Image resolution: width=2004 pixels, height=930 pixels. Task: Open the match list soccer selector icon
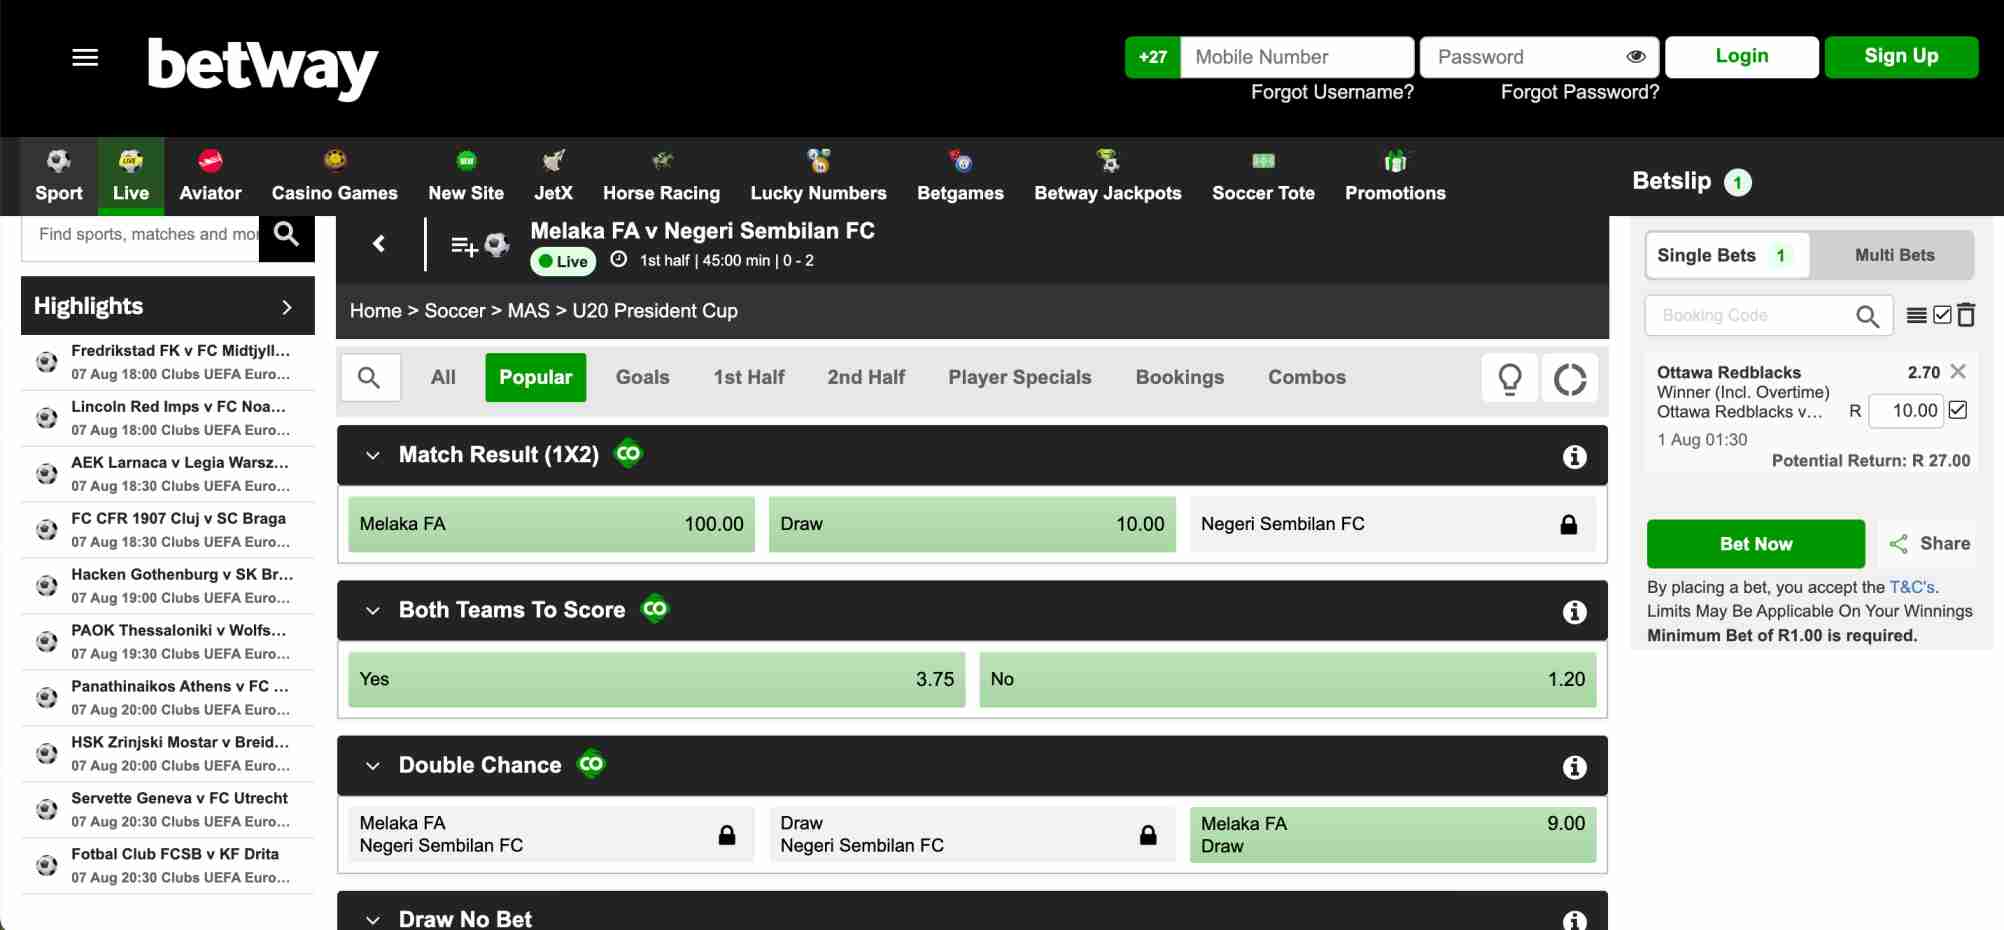480,245
